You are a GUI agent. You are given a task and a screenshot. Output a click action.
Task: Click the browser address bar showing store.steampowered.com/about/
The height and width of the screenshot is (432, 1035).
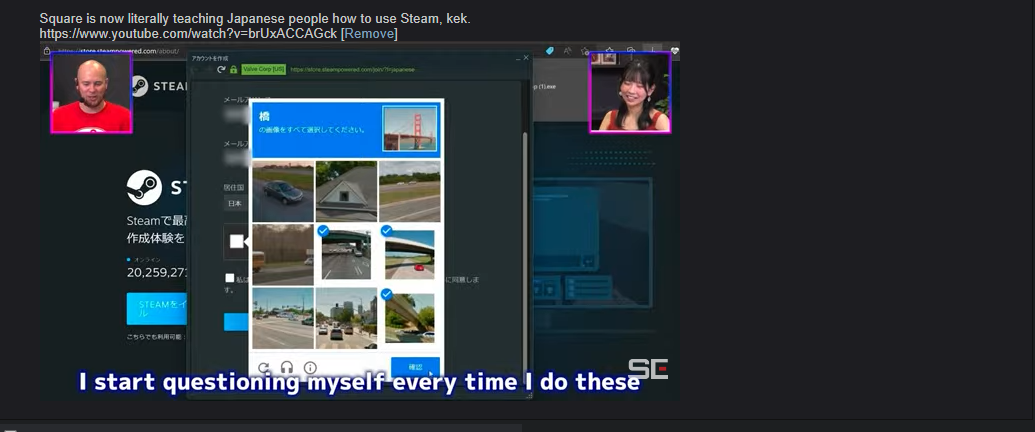(x=119, y=51)
